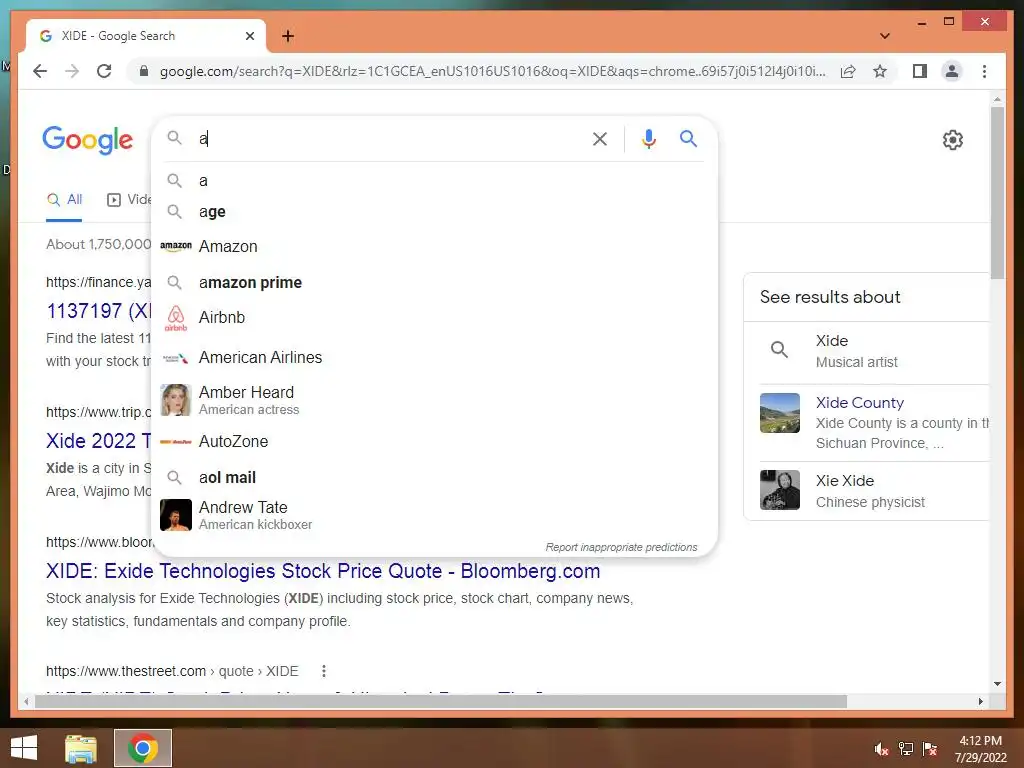The width and height of the screenshot is (1024, 768).
Task: Bookmark this page with the star icon
Action: point(880,71)
